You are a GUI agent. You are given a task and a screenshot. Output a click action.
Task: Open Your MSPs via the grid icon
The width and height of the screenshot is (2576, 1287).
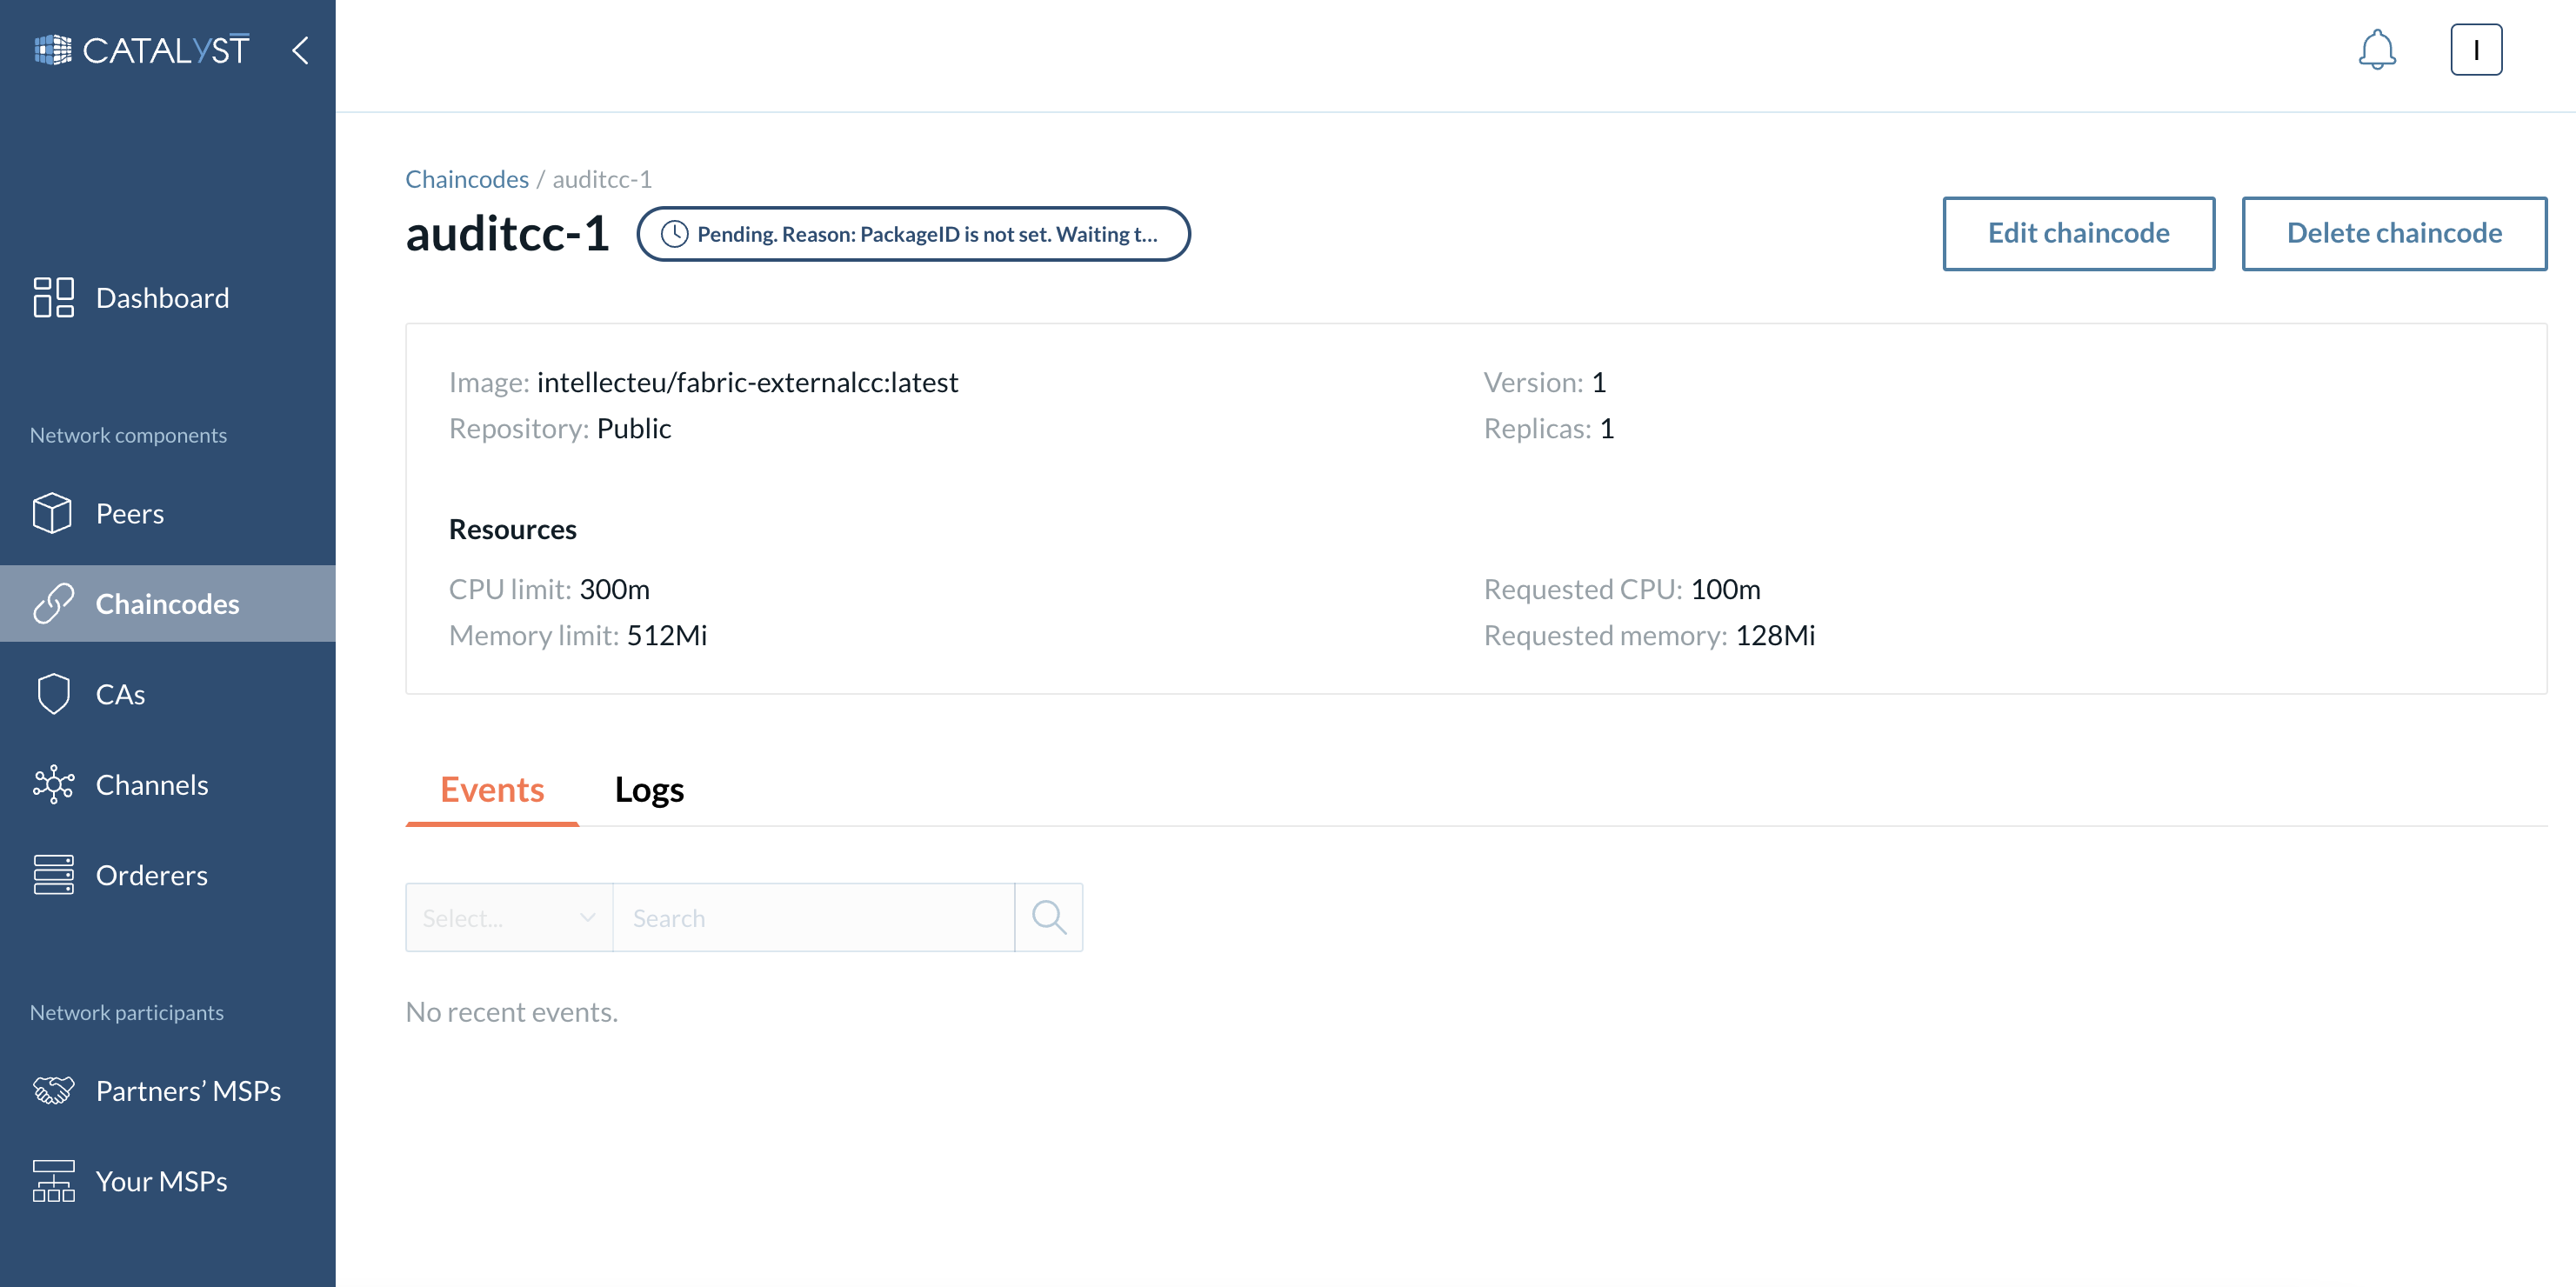[x=53, y=1180]
